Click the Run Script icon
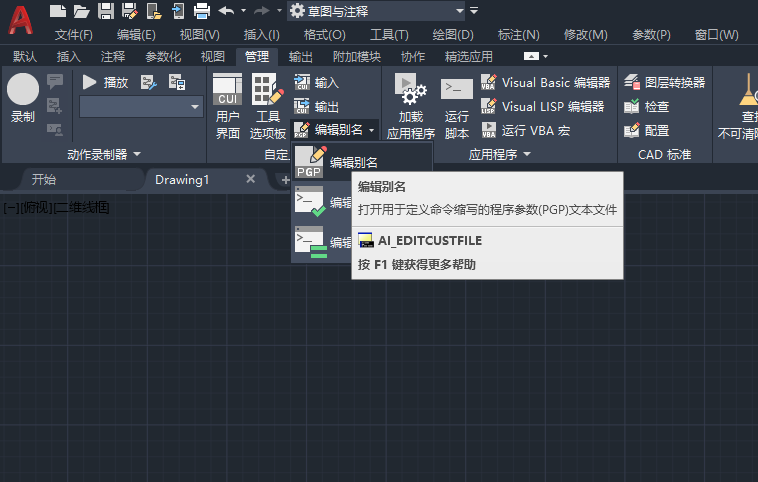Image resolution: width=758 pixels, height=482 pixels. click(x=456, y=89)
